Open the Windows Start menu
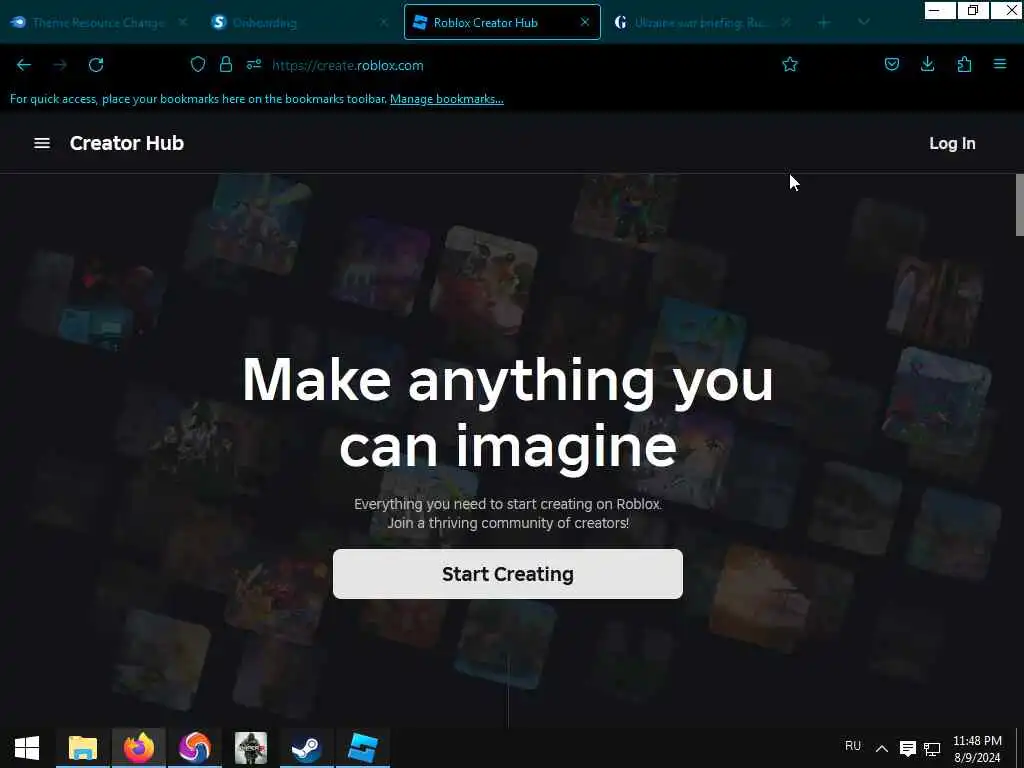 (27, 748)
